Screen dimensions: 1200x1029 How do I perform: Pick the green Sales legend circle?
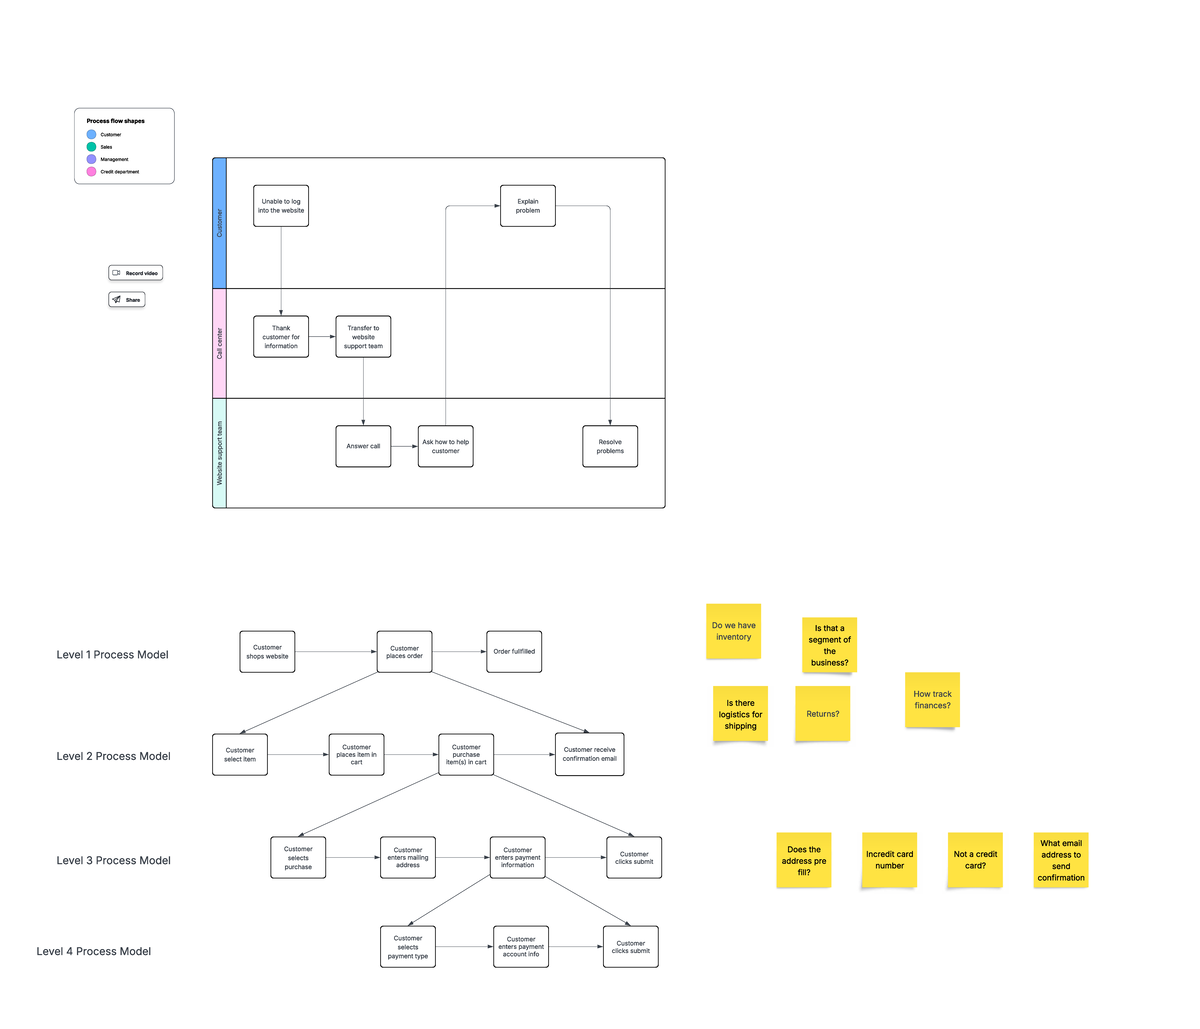pyautogui.click(x=91, y=147)
